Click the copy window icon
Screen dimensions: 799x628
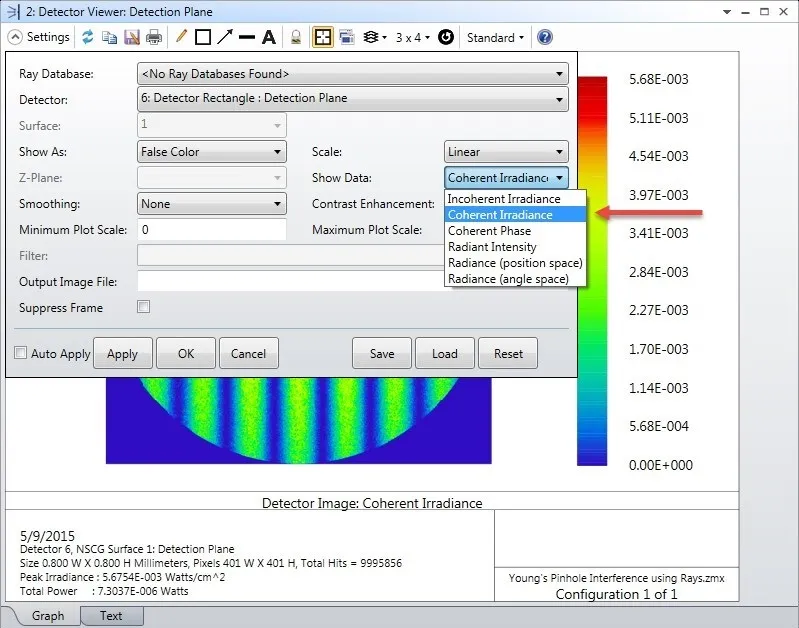click(110, 37)
